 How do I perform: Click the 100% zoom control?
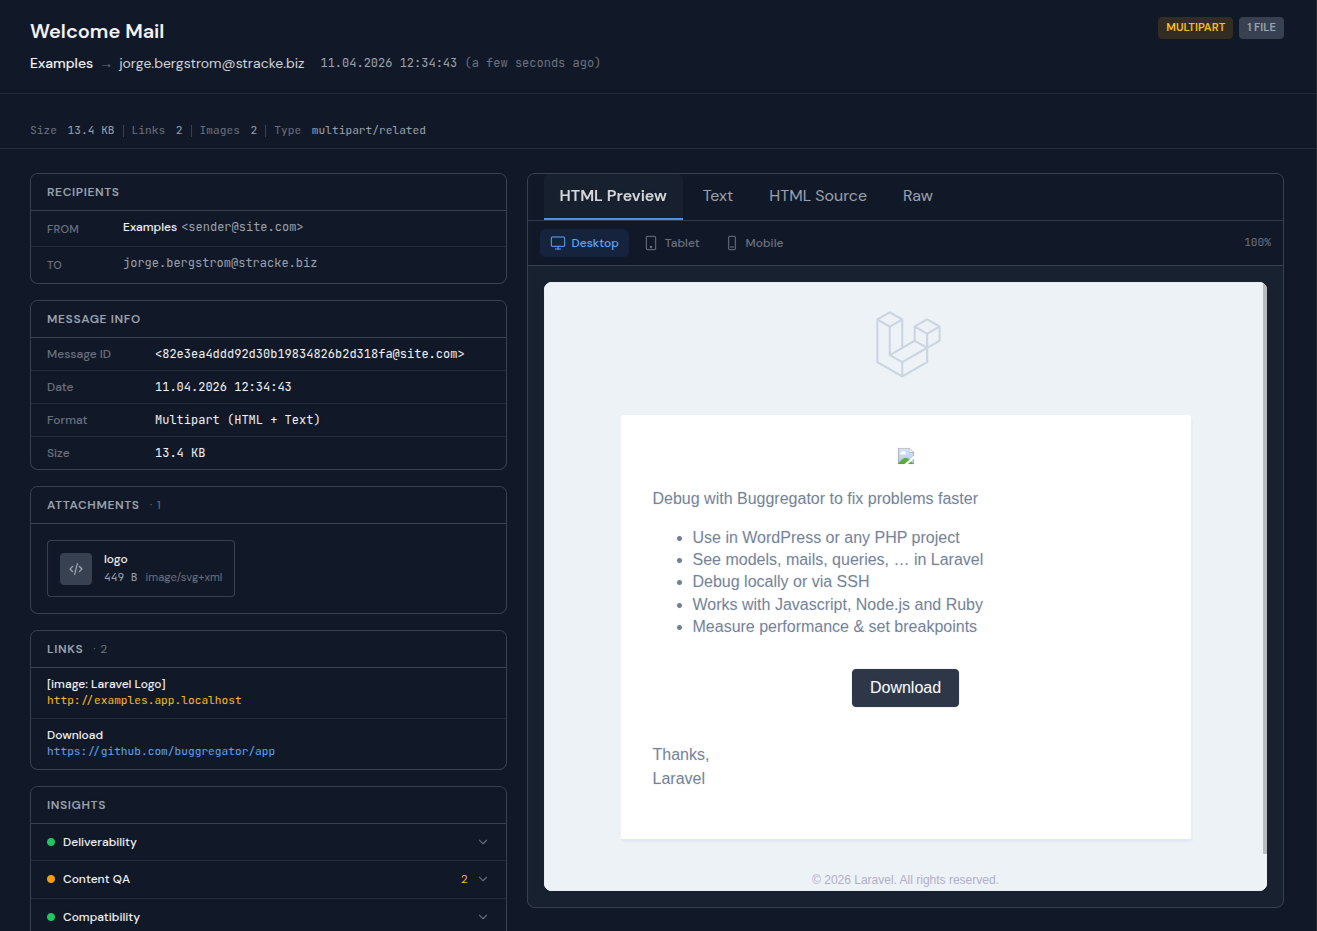tap(1257, 242)
